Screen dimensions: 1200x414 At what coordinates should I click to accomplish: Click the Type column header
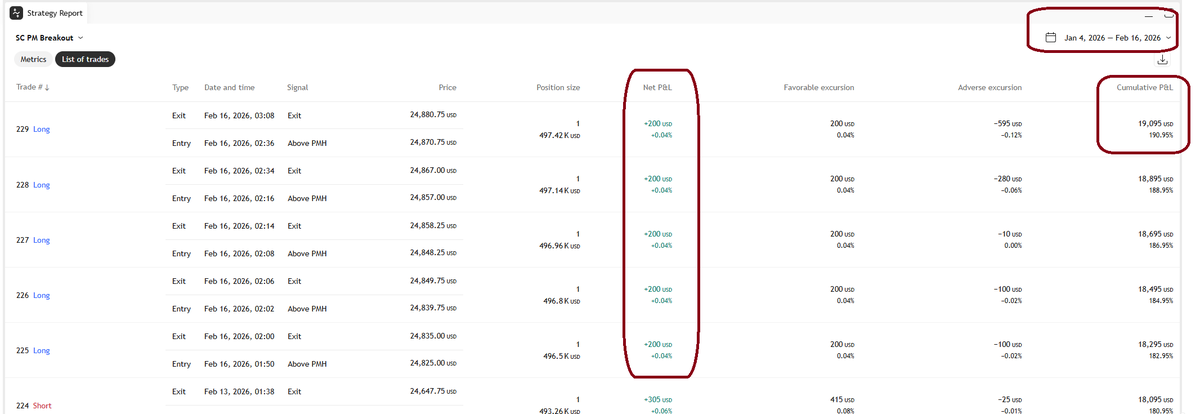[x=181, y=87]
